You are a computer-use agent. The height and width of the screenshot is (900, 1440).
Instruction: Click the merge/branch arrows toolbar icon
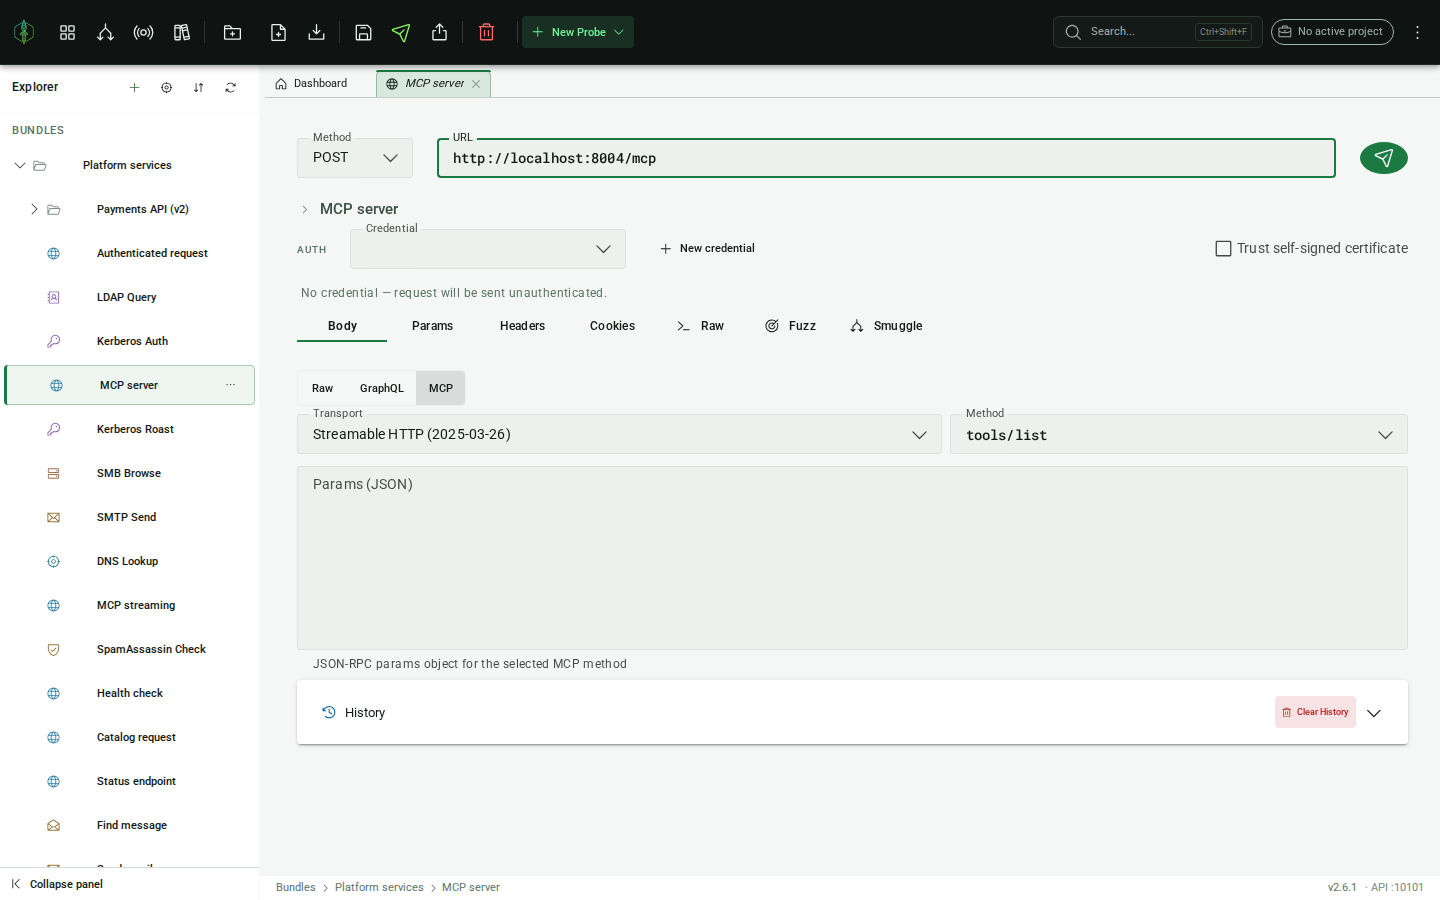(x=105, y=32)
